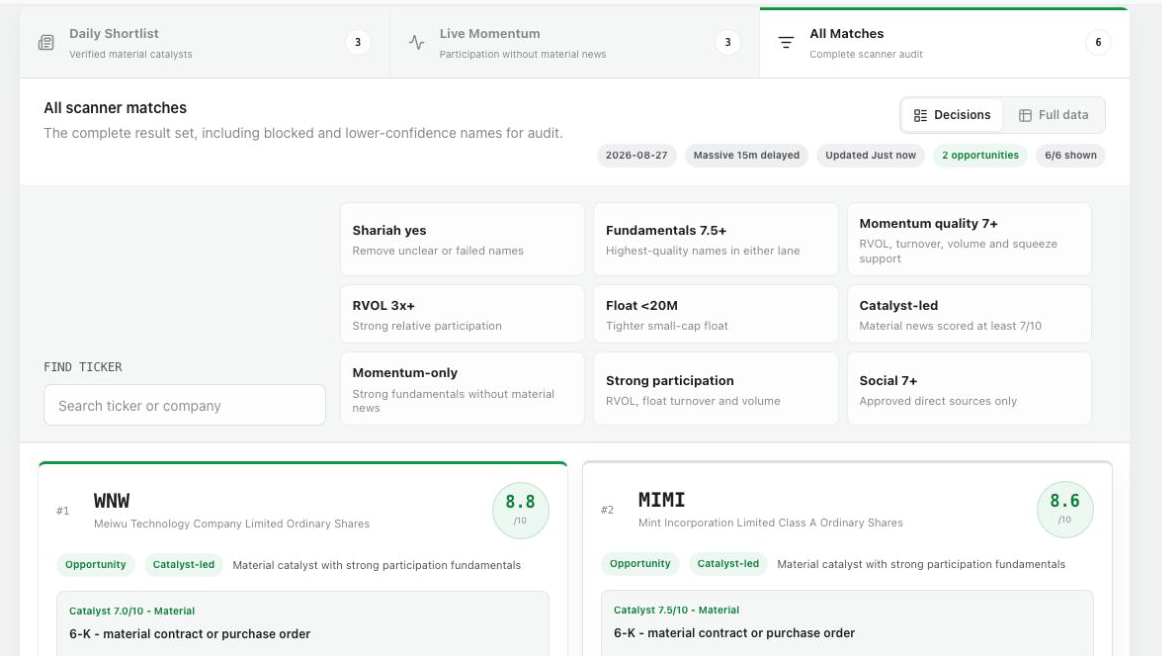The width and height of the screenshot is (1162, 656).
Task: Click Meiwu Technology Company Limited Ordinary Shares
Action: (232, 524)
